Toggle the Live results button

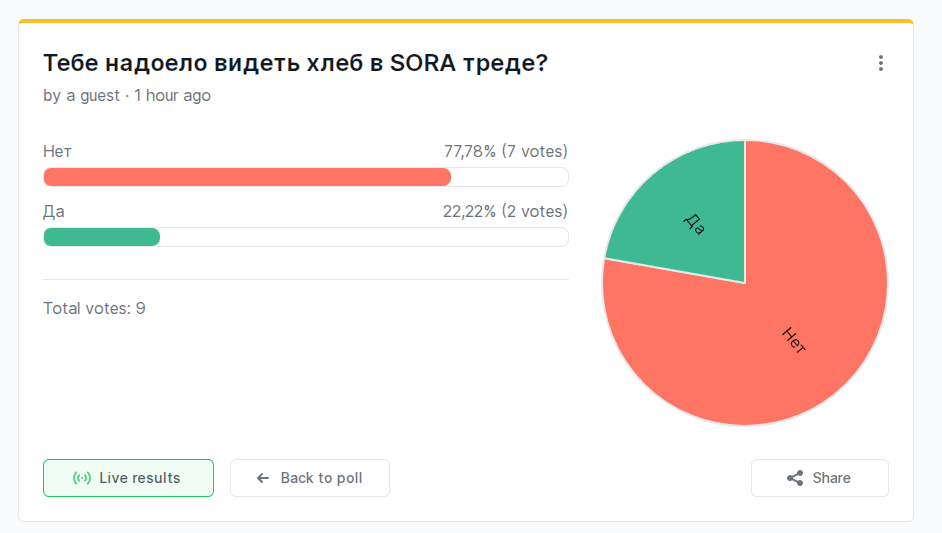click(128, 478)
